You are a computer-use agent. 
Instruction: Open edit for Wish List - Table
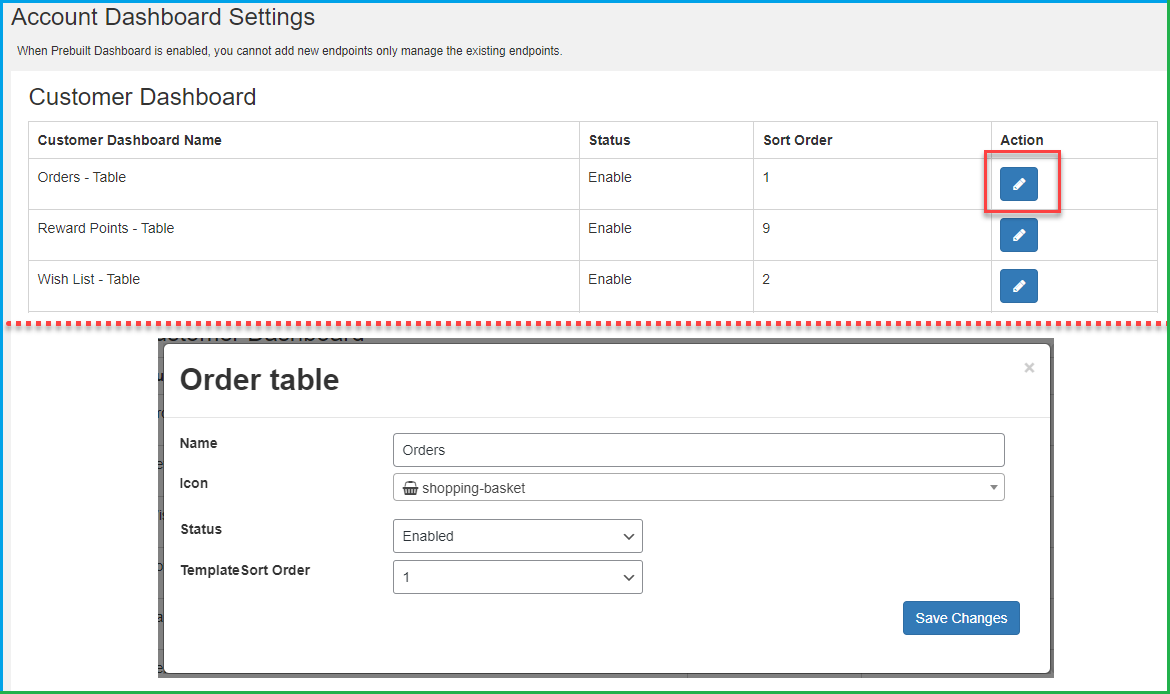tap(1018, 286)
